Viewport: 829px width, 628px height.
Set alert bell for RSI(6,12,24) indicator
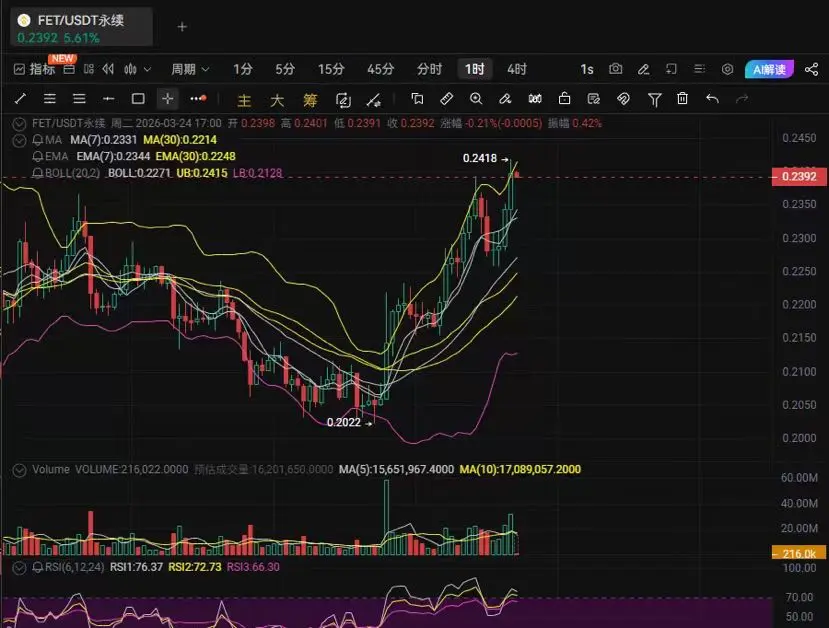click(38, 567)
